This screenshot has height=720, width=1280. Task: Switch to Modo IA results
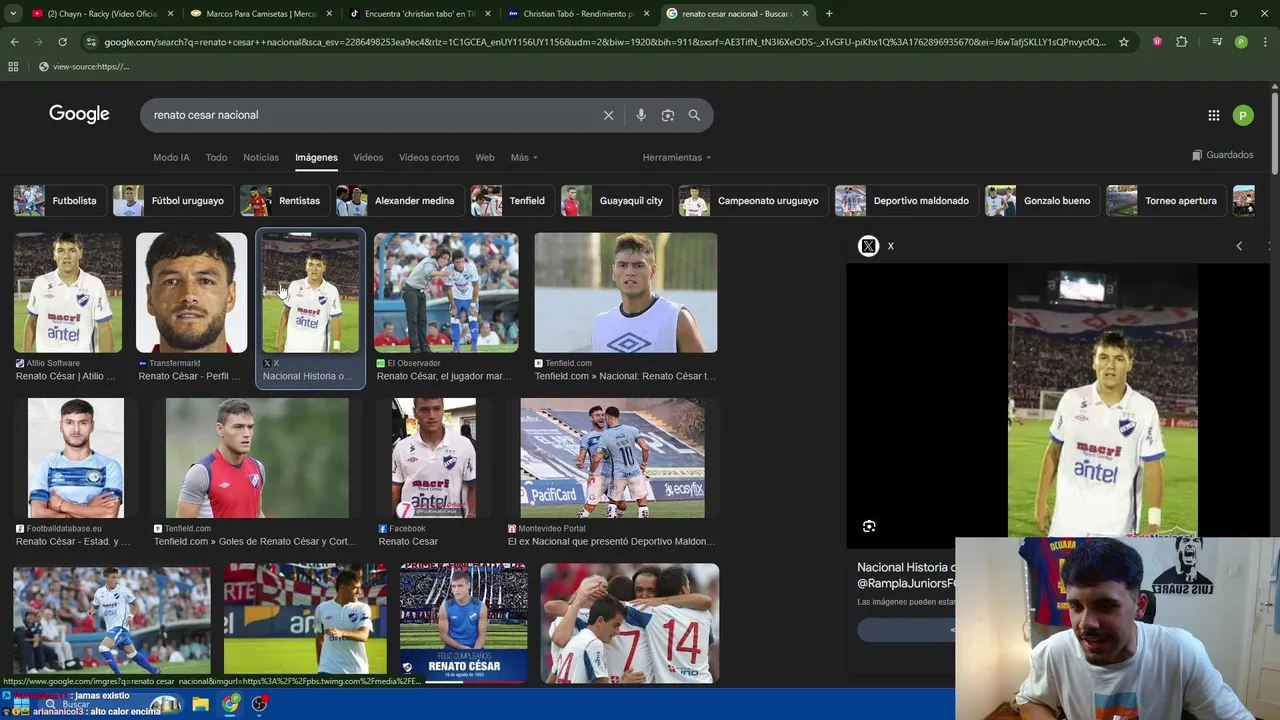(x=171, y=157)
